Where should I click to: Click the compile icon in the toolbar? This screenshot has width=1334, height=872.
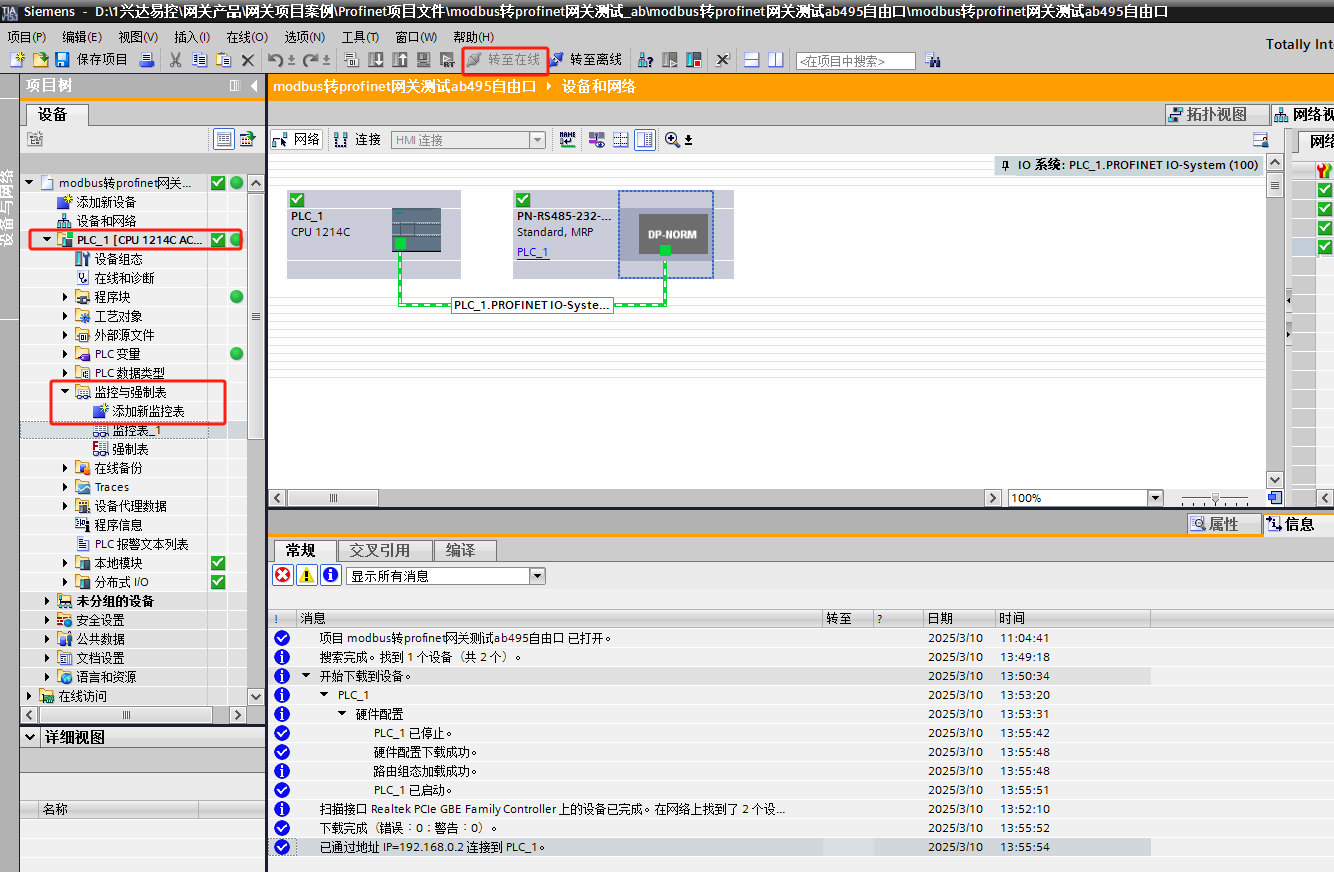point(352,60)
